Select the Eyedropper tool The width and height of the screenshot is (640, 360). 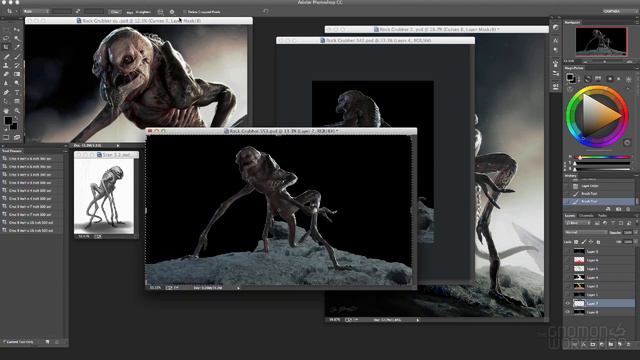coord(17,47)
